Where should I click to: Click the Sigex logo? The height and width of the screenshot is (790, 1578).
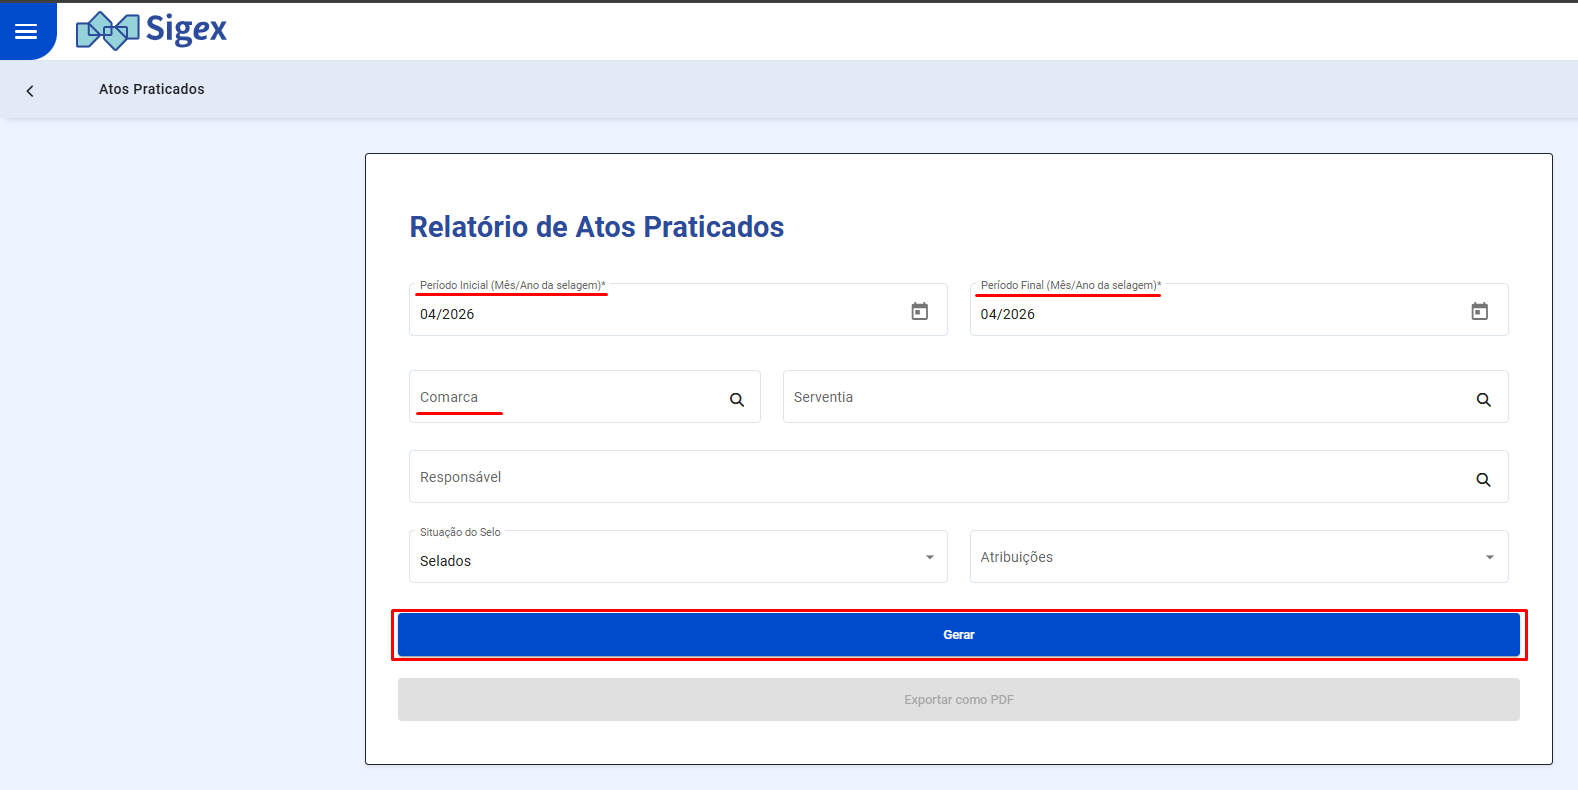point(152,30)
